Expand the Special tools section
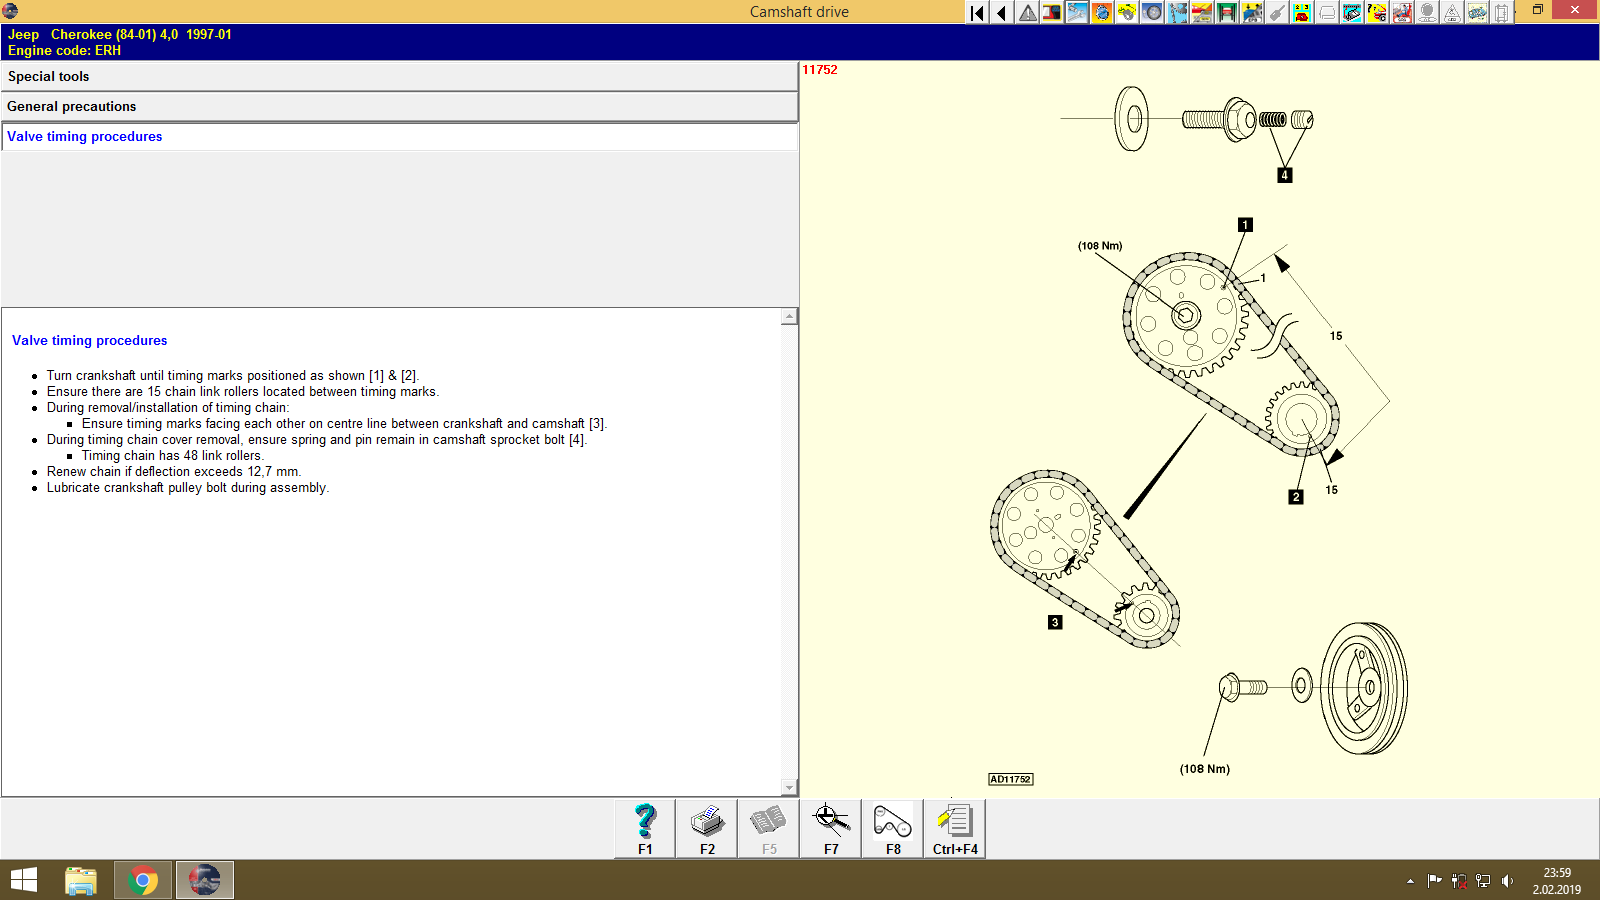This screenshot has width=1600, height=900. tap(400, 76)
